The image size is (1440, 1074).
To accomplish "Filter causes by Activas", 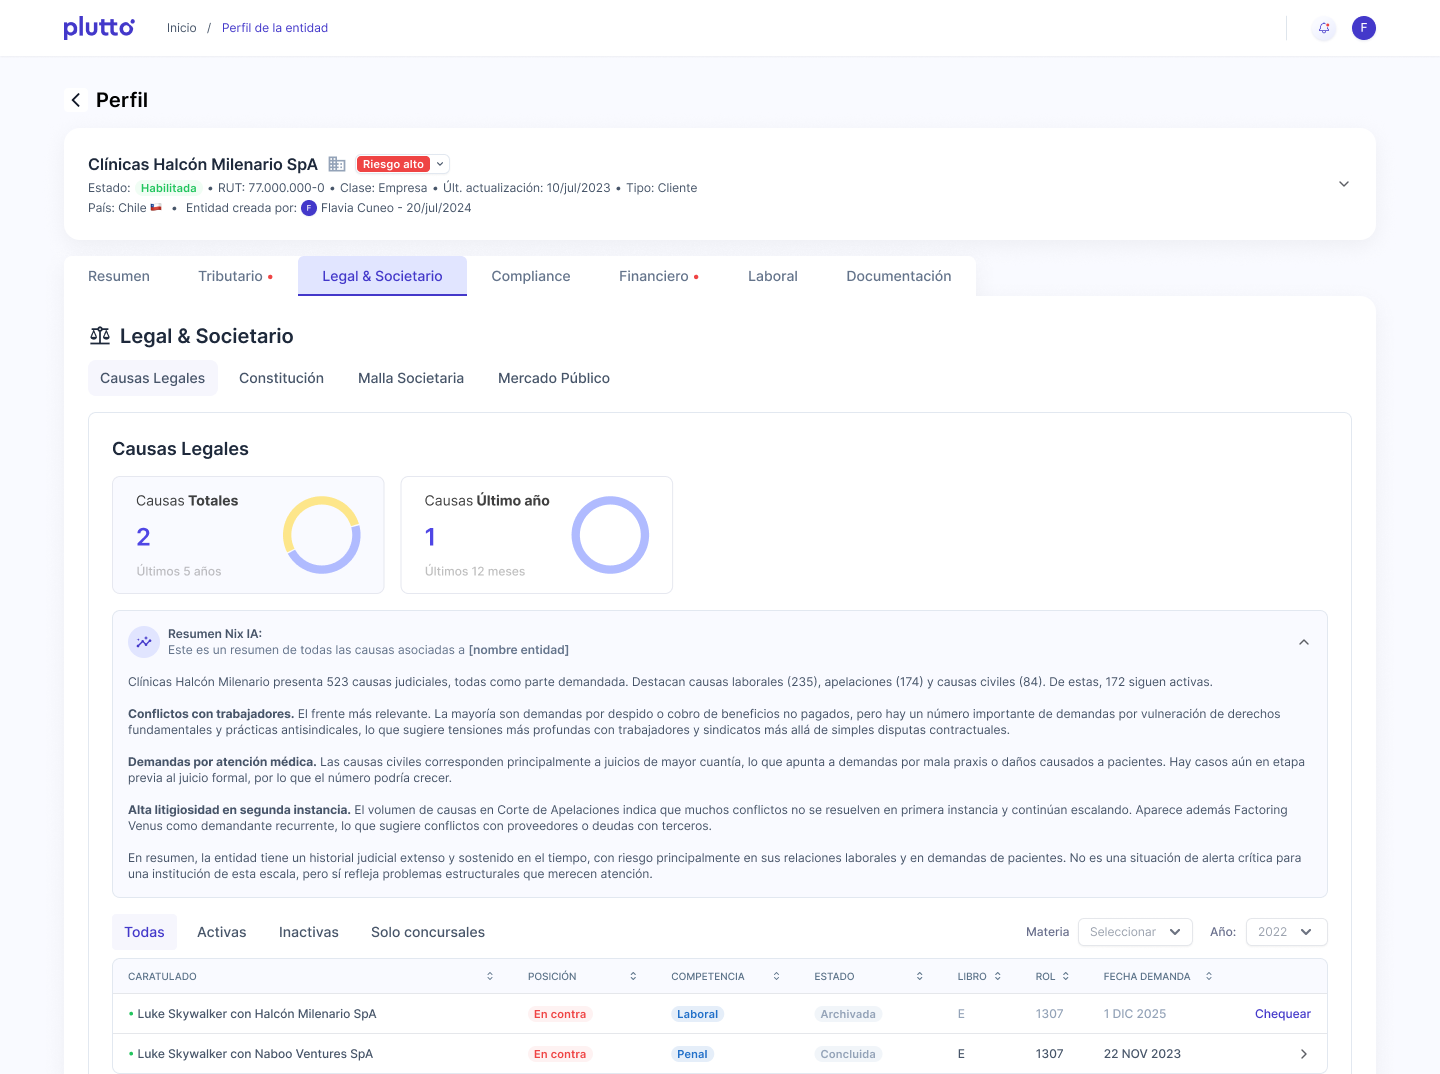I will coord(222,932).
